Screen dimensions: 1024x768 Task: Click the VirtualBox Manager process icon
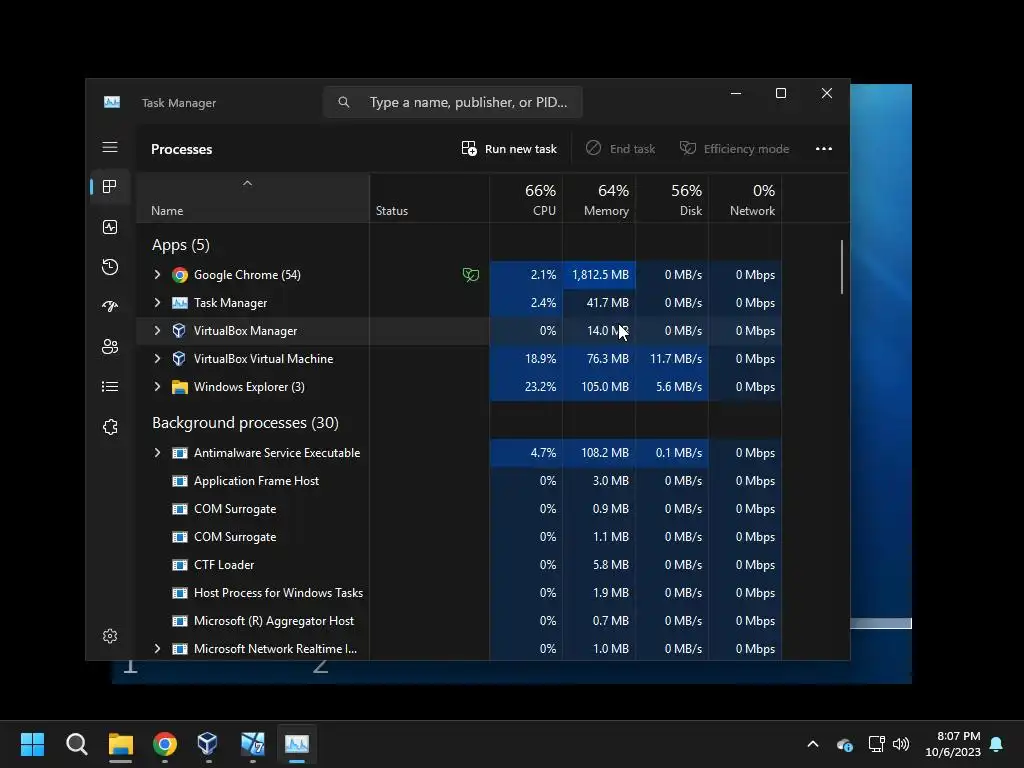[x=179, y=330]
